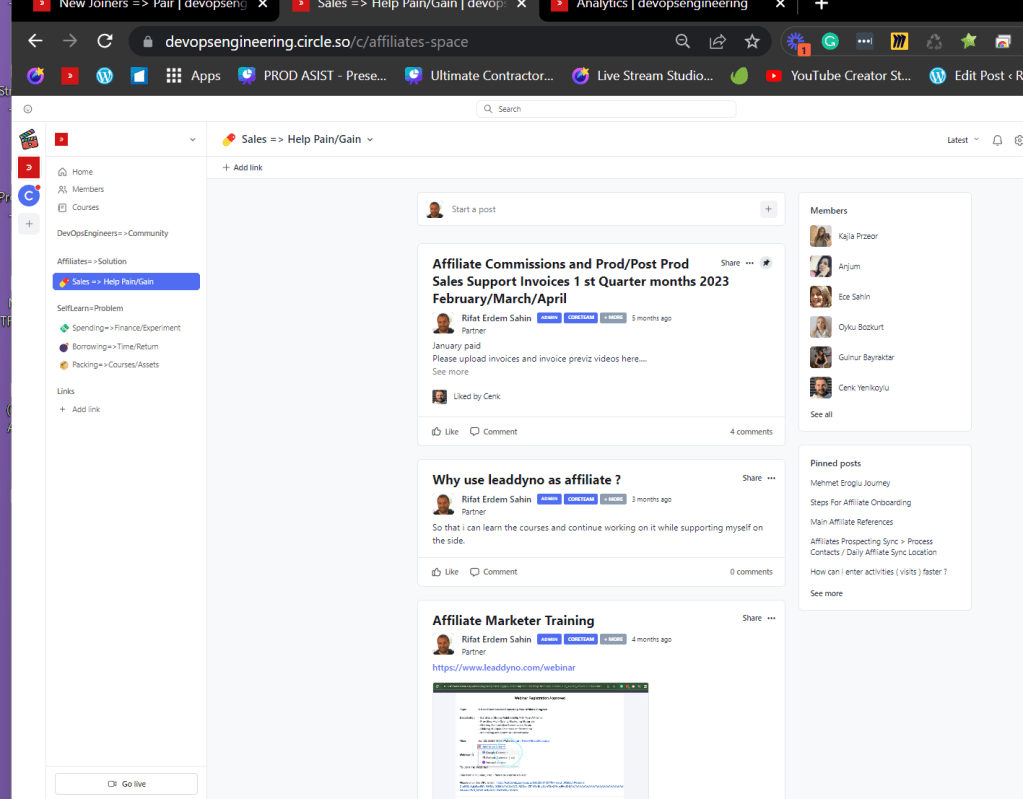Select the clapperboard community icon in rail
The height and width of the screenshot is (799, 1023).
(29, 139)
